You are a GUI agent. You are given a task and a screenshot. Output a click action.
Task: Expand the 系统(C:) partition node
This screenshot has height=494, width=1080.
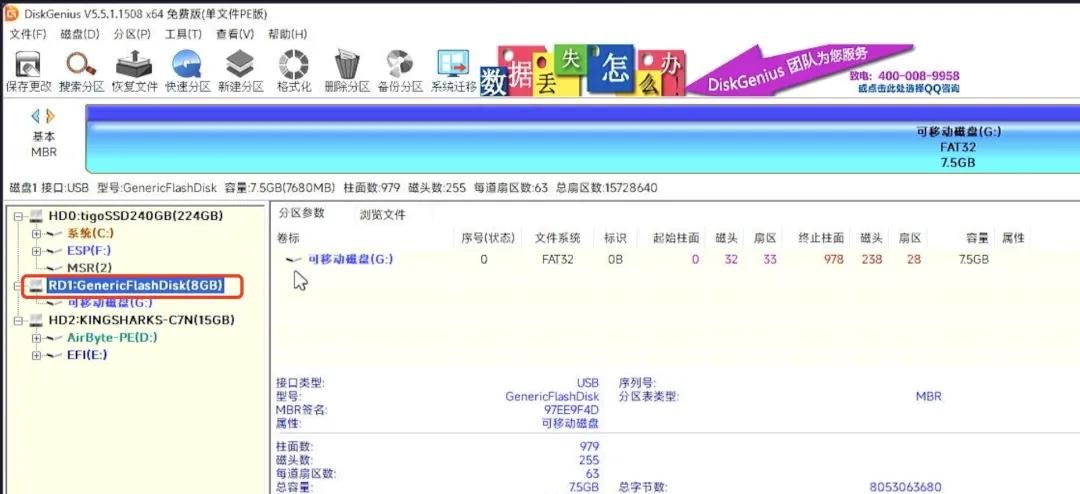pyautogui.click(x=37, y=234)
